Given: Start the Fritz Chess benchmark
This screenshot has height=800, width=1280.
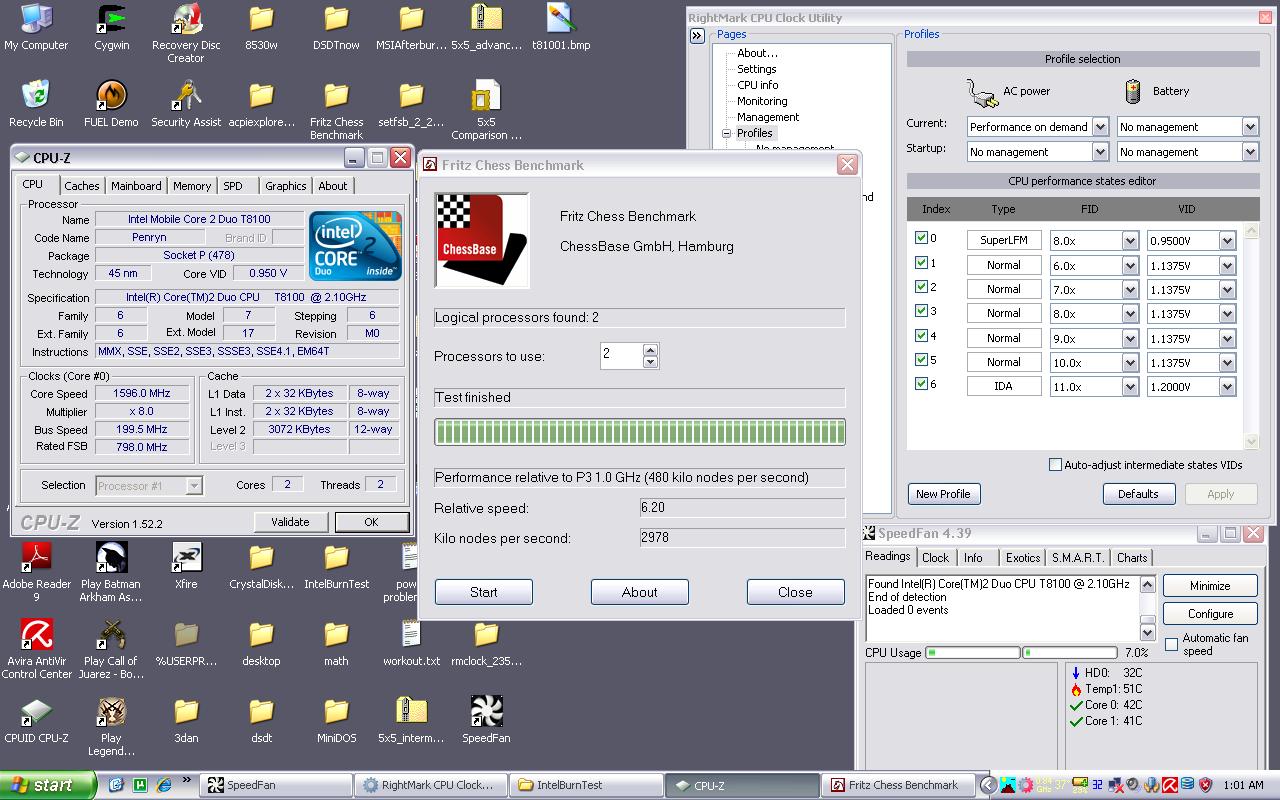Looking at the screenshot, I should pyautogui.click(x=484, y=592).
